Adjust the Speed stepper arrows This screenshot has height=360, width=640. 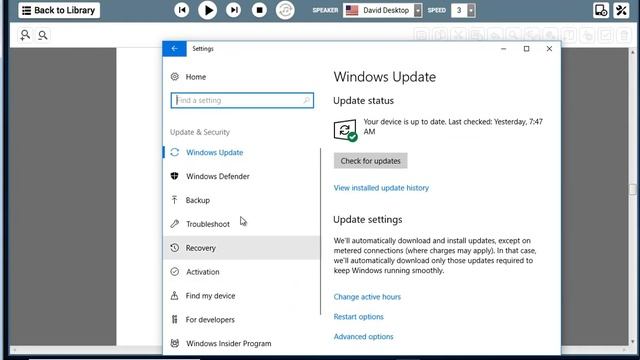[x=471, y=10]
